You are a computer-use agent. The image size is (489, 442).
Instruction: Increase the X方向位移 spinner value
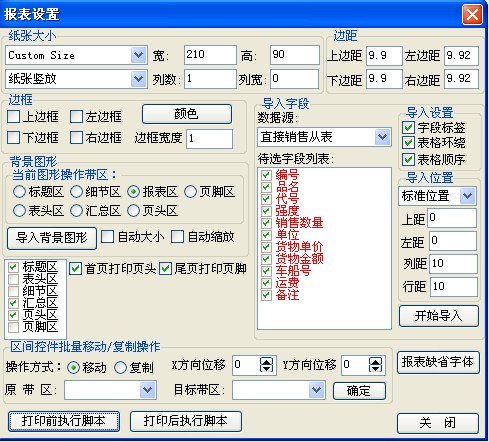click(x=266, y=361)
